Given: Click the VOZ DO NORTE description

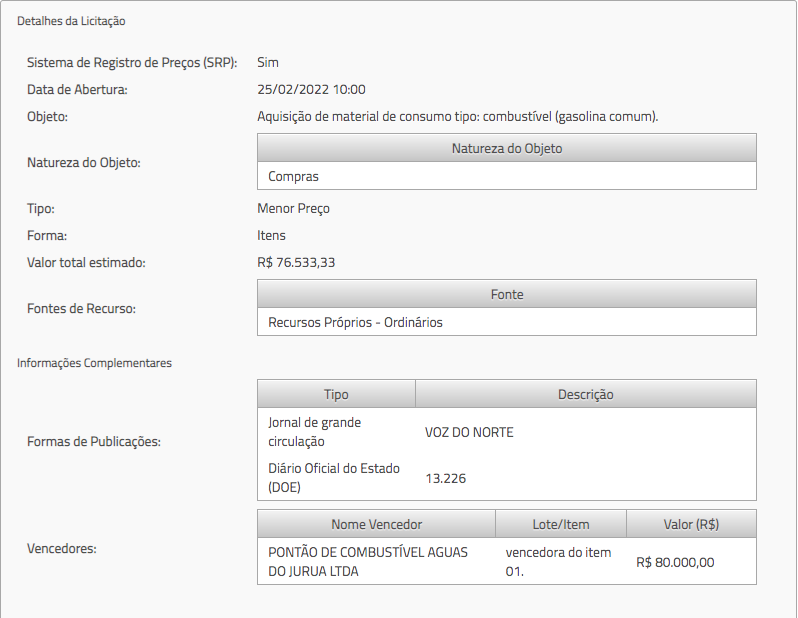Looking at the screenshot, I should pyautogui.click(x=469, y=432).
